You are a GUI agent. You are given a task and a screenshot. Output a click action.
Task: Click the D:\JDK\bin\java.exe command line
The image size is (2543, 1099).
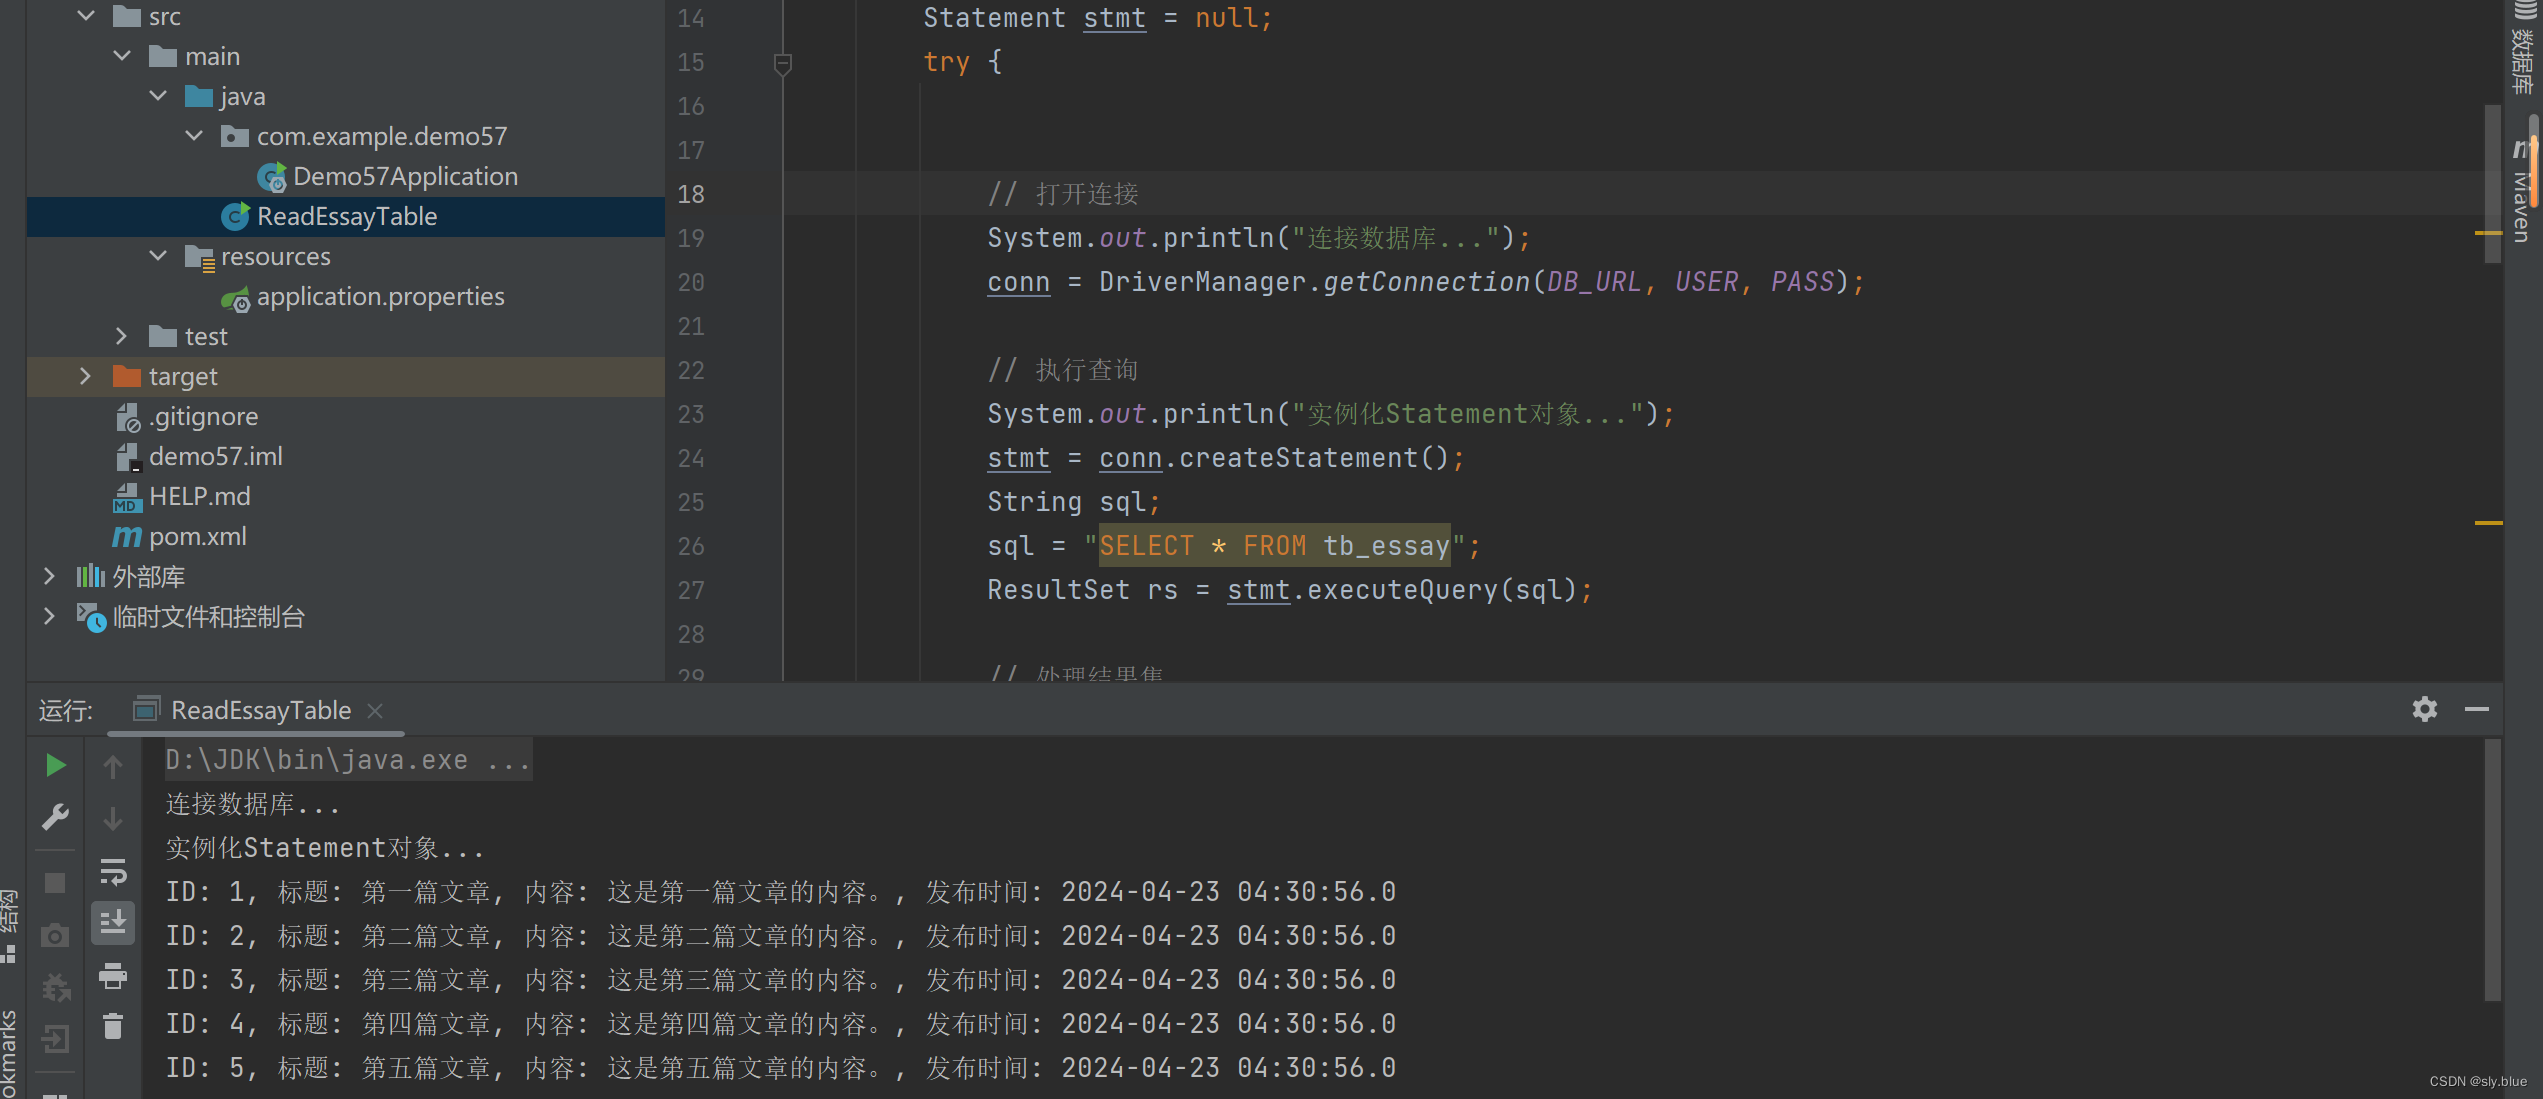pos(347,760)
